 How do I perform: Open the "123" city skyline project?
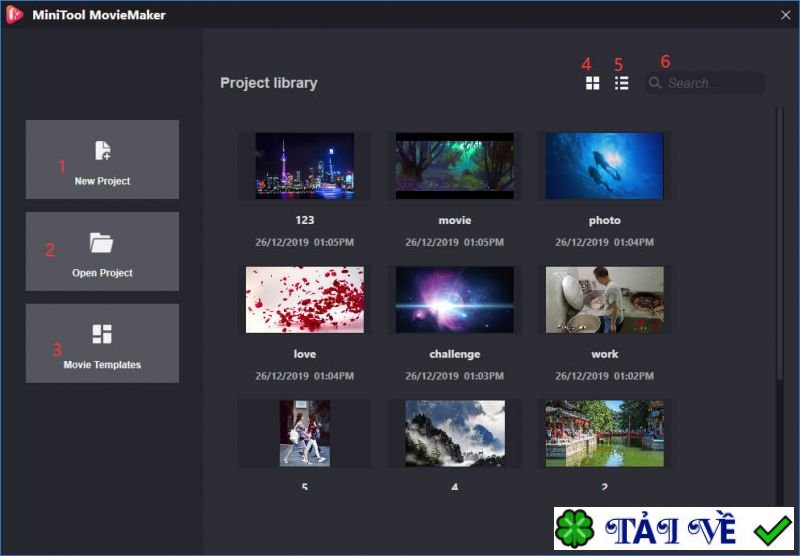305,166
